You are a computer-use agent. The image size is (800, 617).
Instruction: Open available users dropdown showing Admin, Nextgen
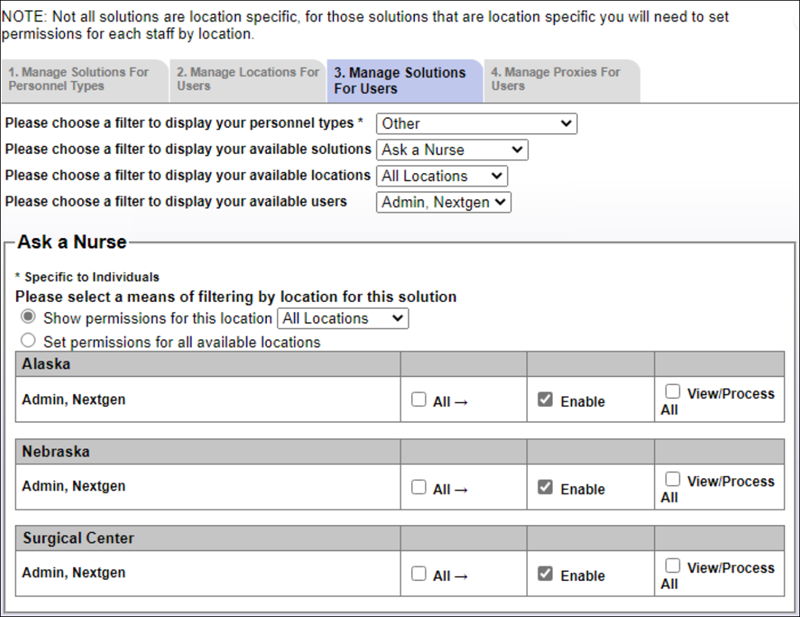443,202
